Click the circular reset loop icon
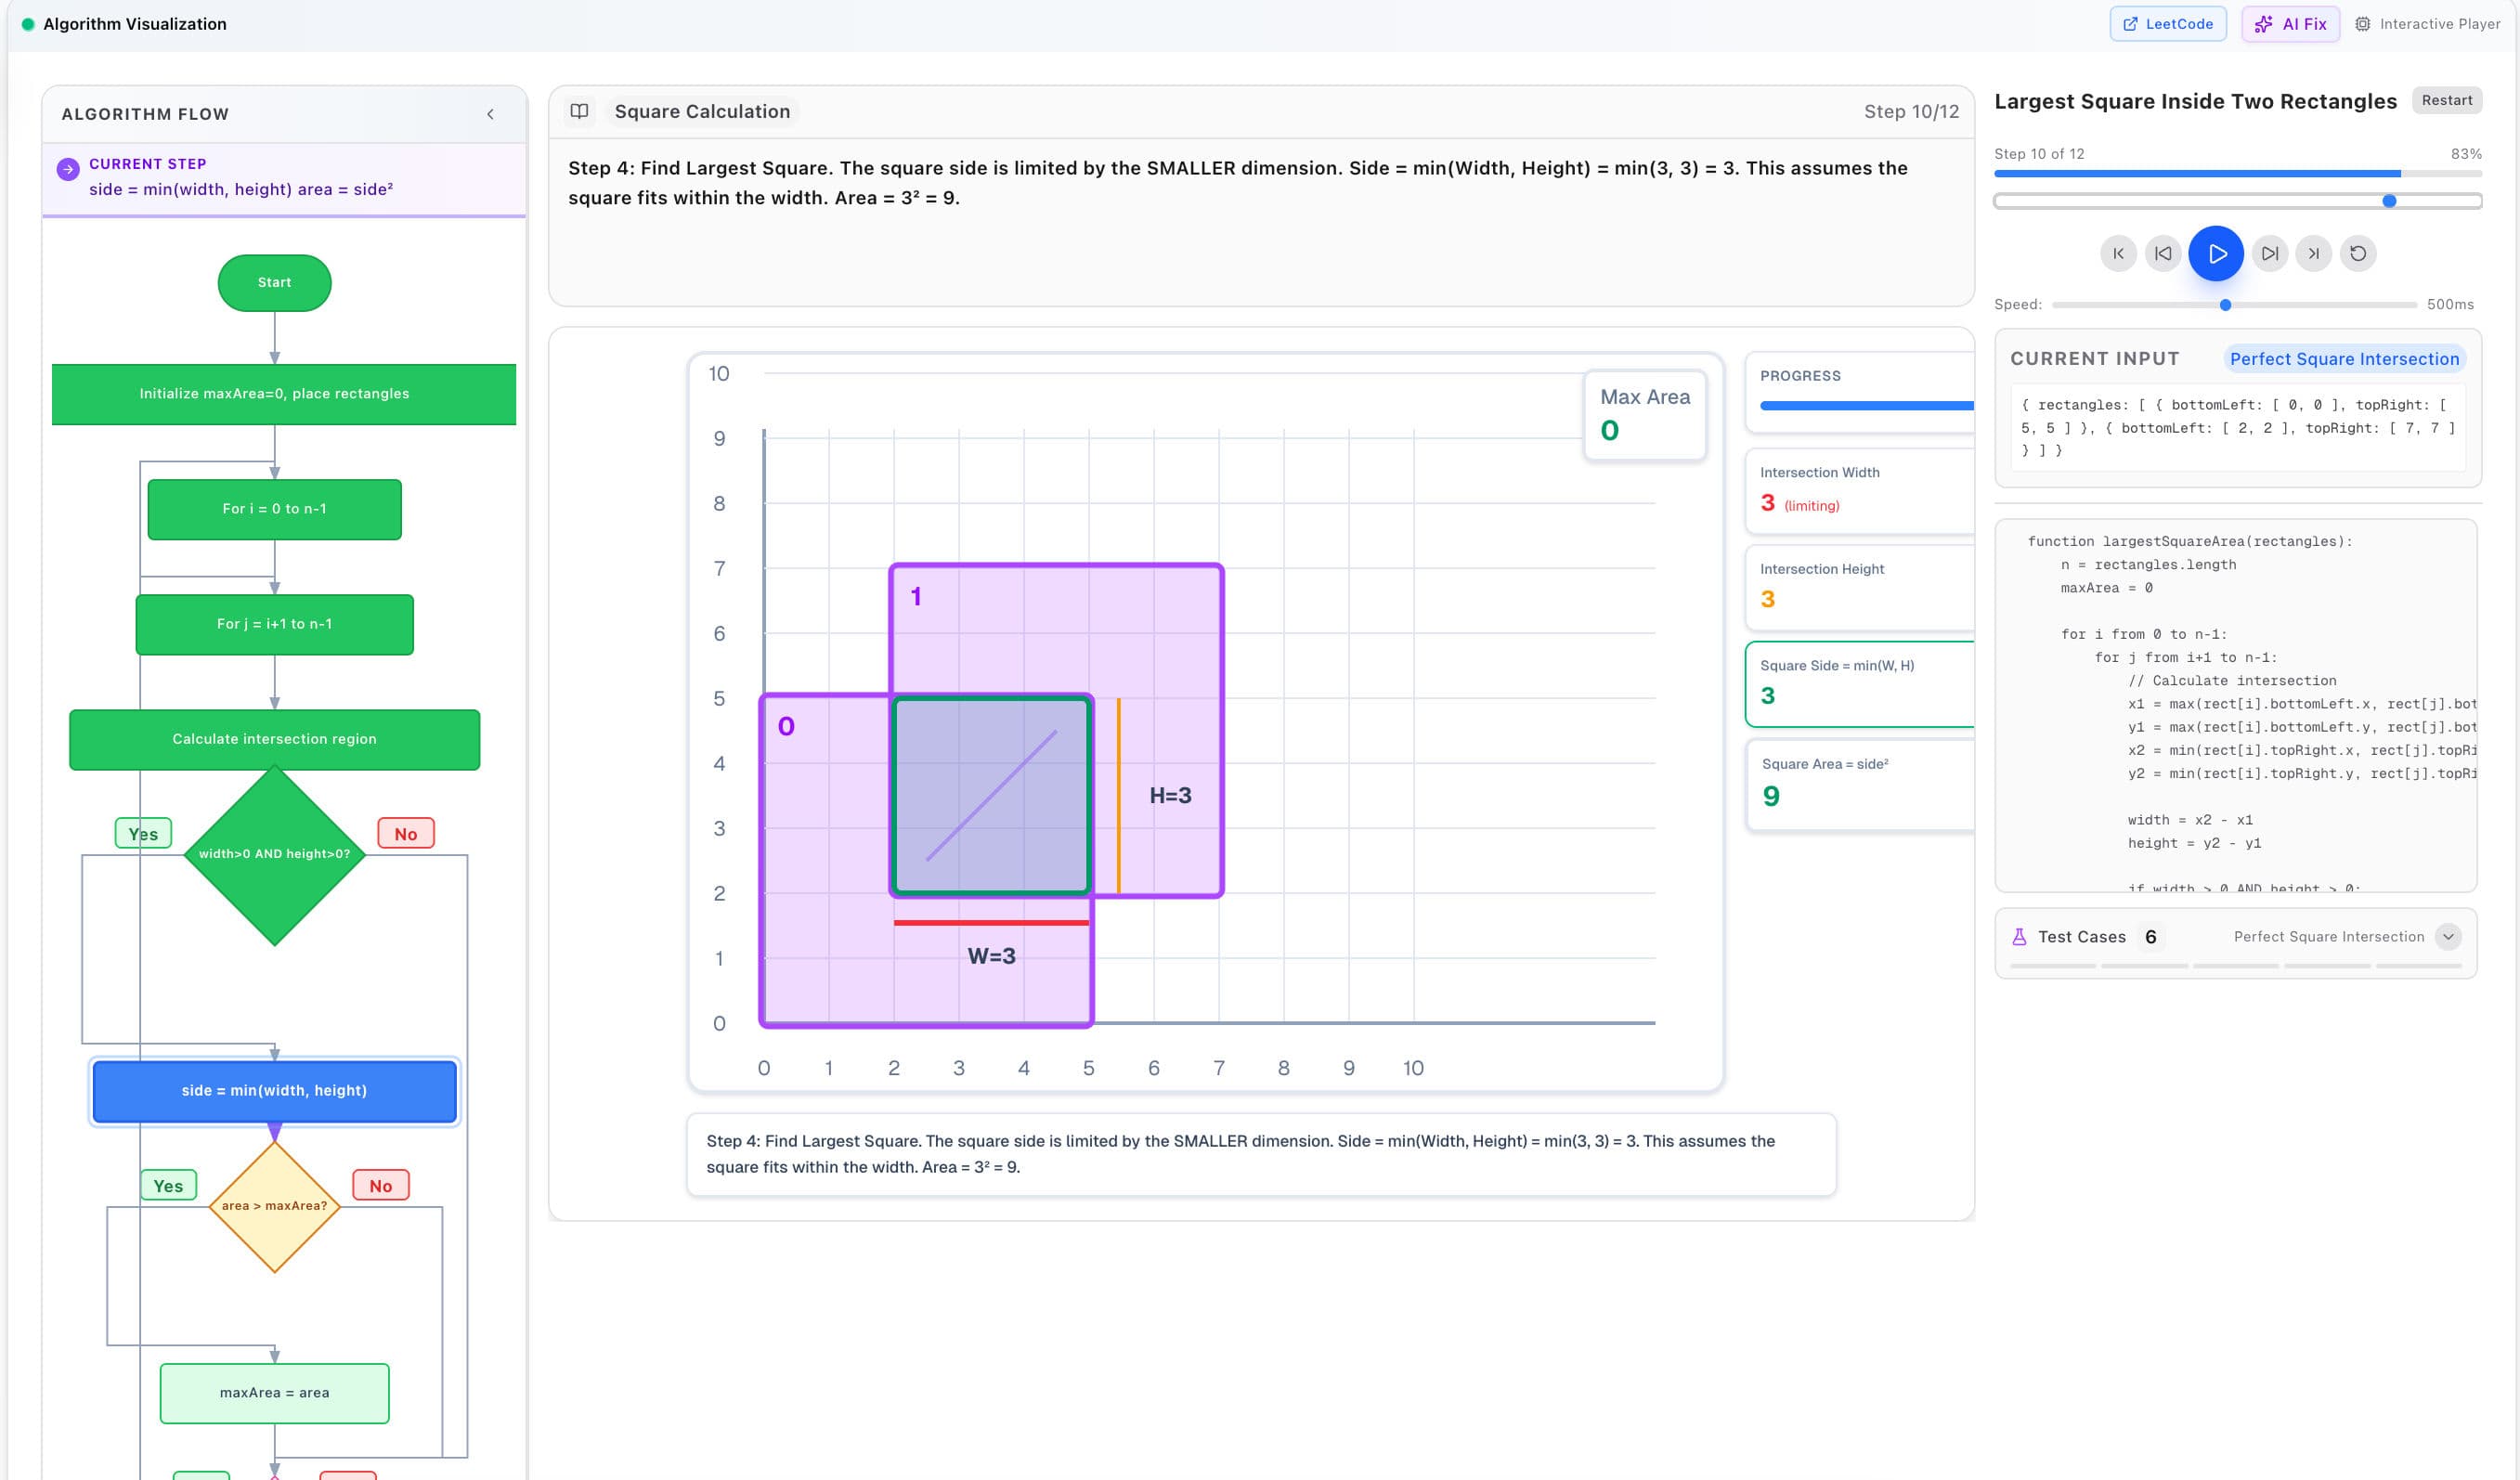2520x1480 pixels. pos(2360,253)
